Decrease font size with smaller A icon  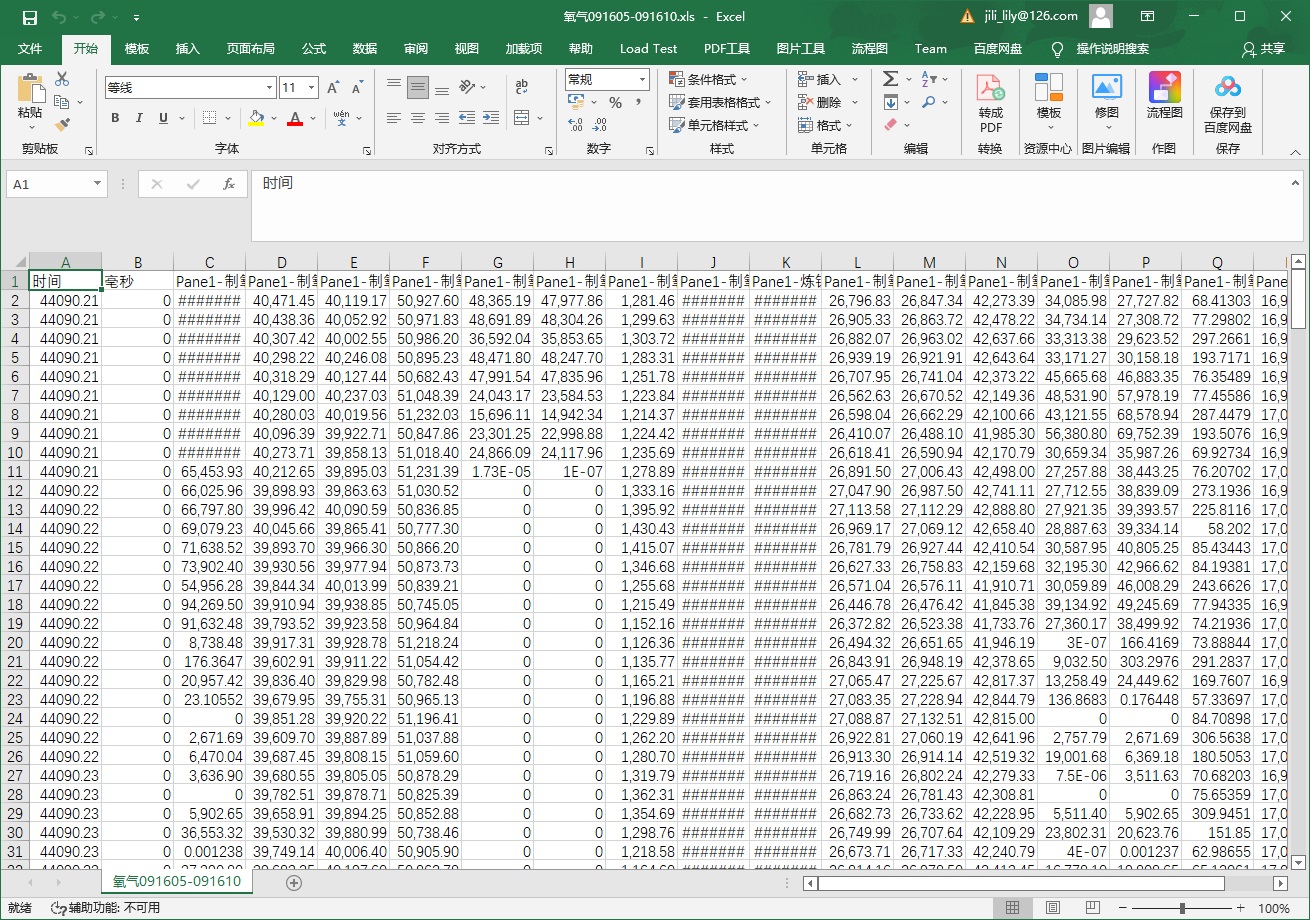point(357,88)
